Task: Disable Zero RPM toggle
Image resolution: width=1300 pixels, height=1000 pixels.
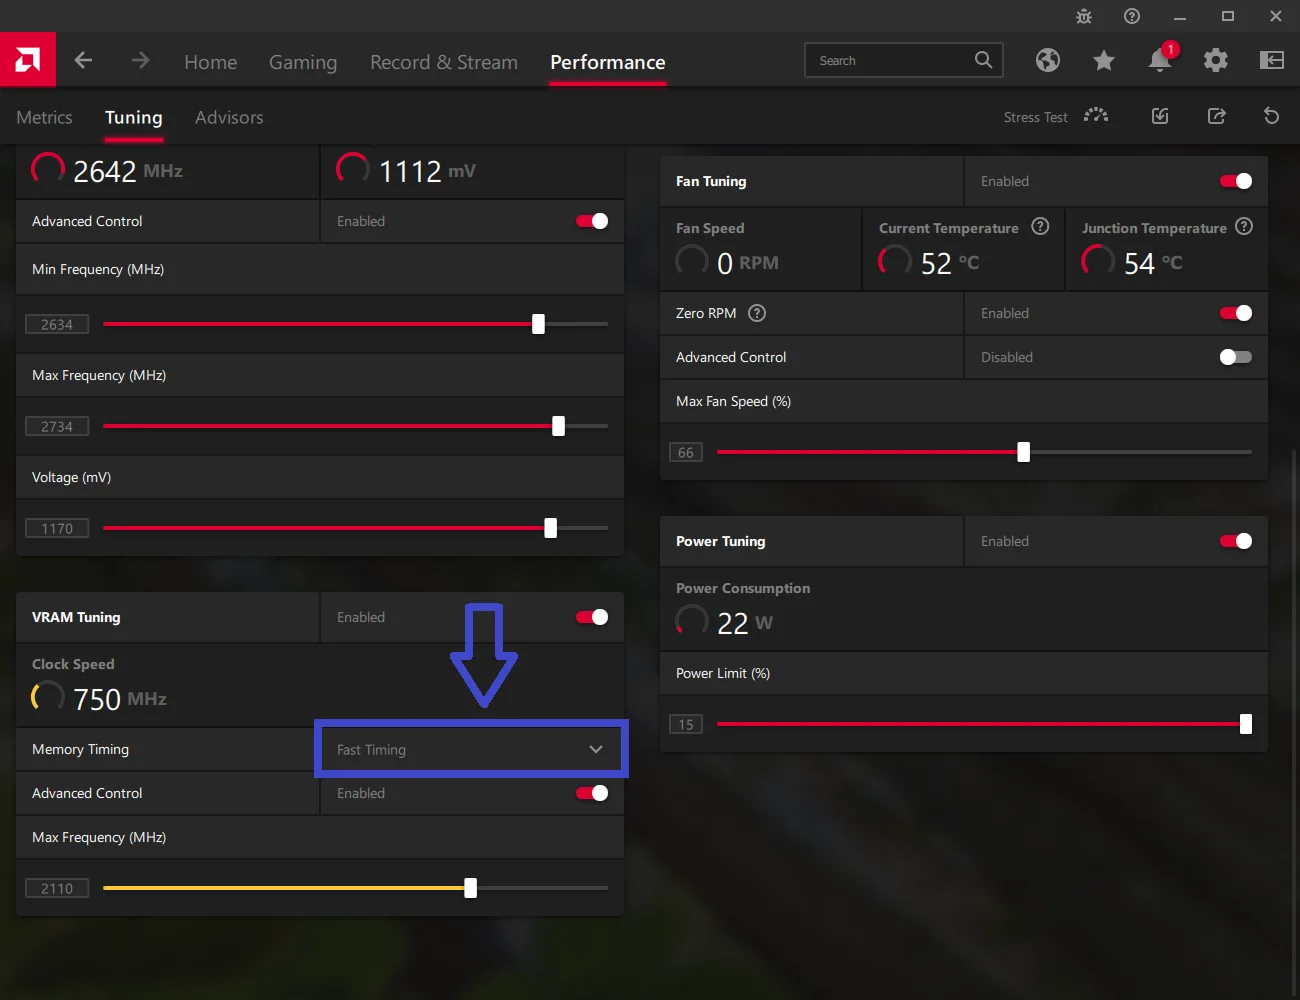Action: (x=1236, y=313)
